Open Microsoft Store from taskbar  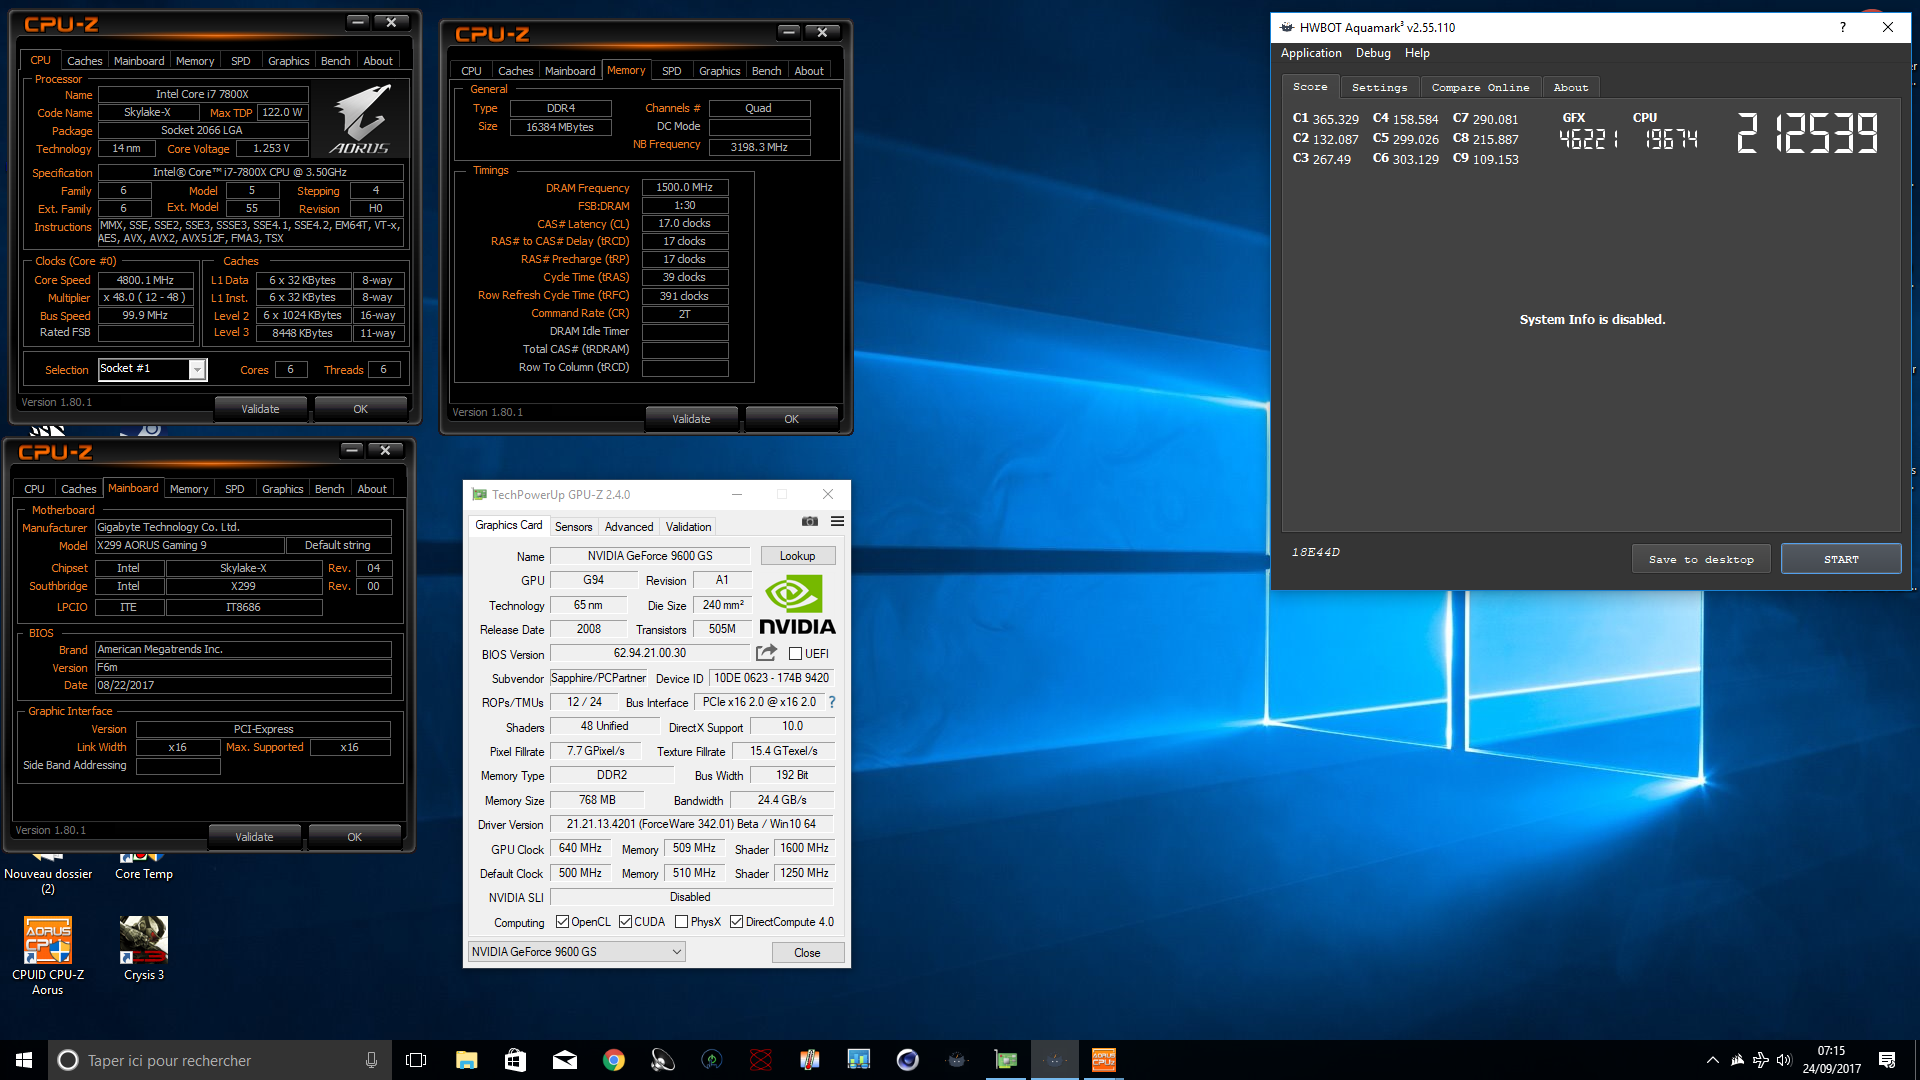[x=515, y=1060]
